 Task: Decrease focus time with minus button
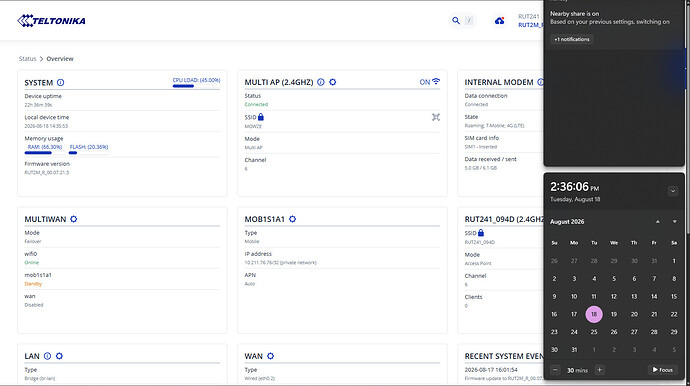(x=555, y=370)
